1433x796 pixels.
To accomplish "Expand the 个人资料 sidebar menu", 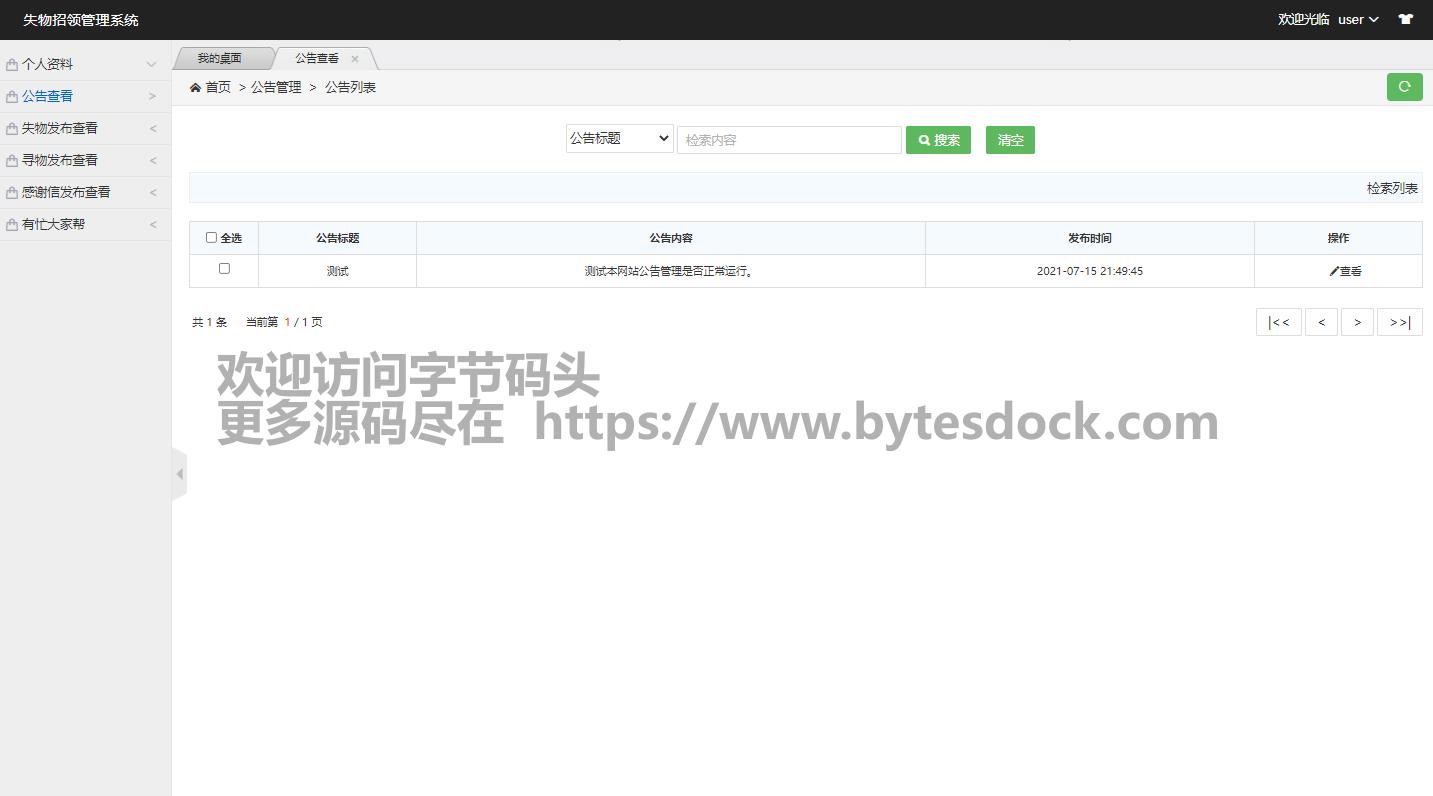I will (x=85, y=64).
